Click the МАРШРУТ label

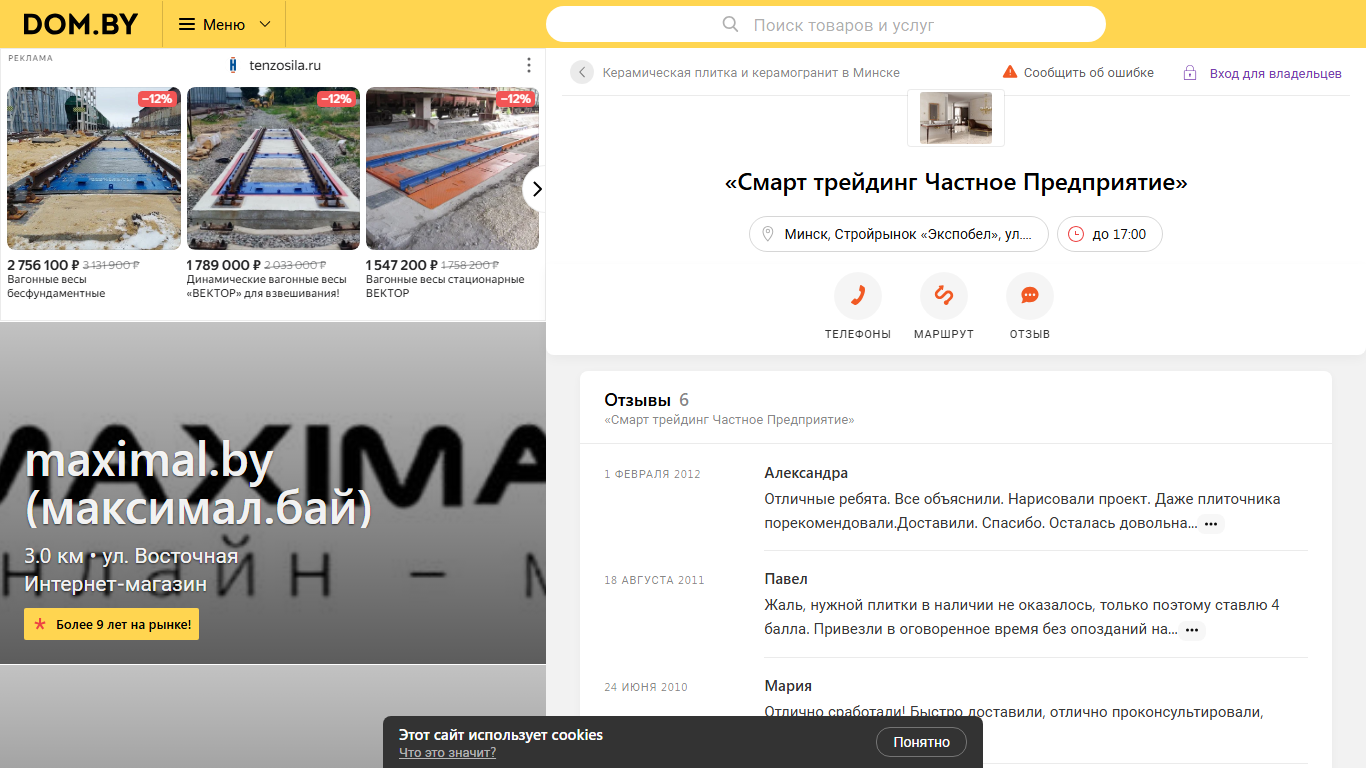tap(944, 334)
